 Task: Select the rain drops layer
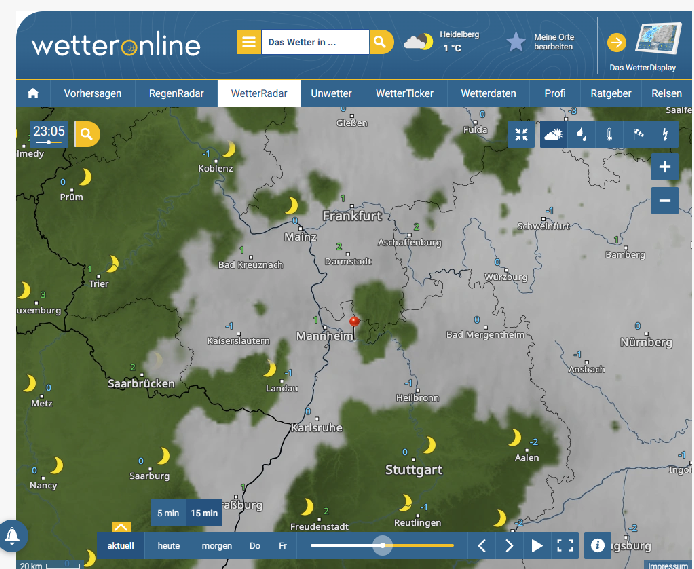[x=582, y=134]
